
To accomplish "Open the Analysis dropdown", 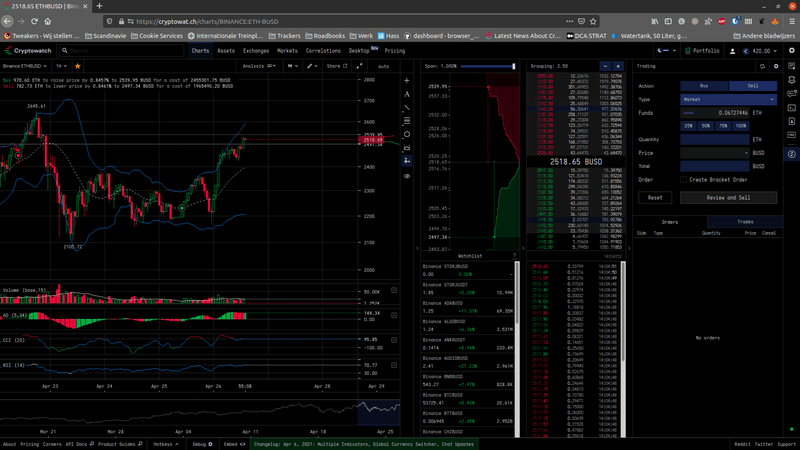I will 259,66.
